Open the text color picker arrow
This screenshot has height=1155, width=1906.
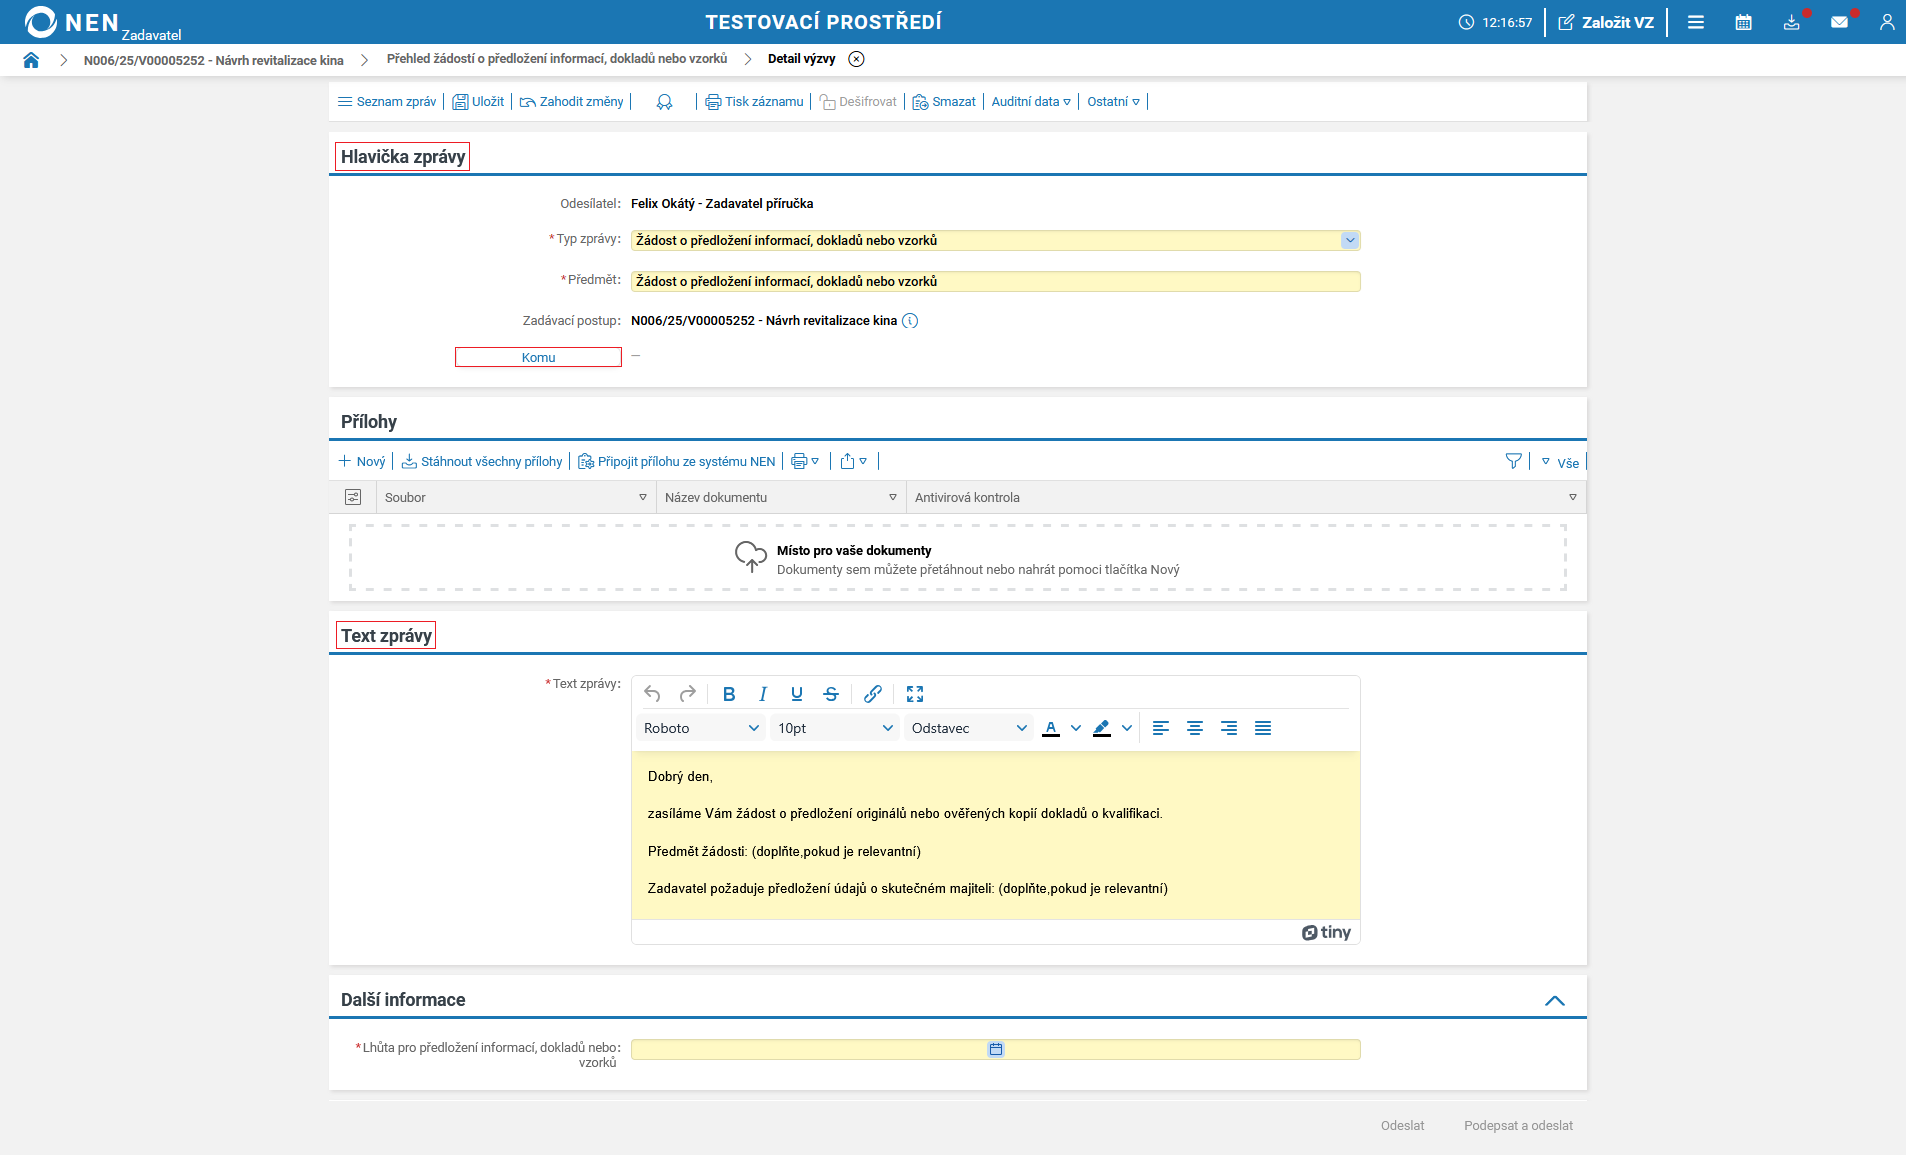pyautogui.click(x=1076, y=728)
